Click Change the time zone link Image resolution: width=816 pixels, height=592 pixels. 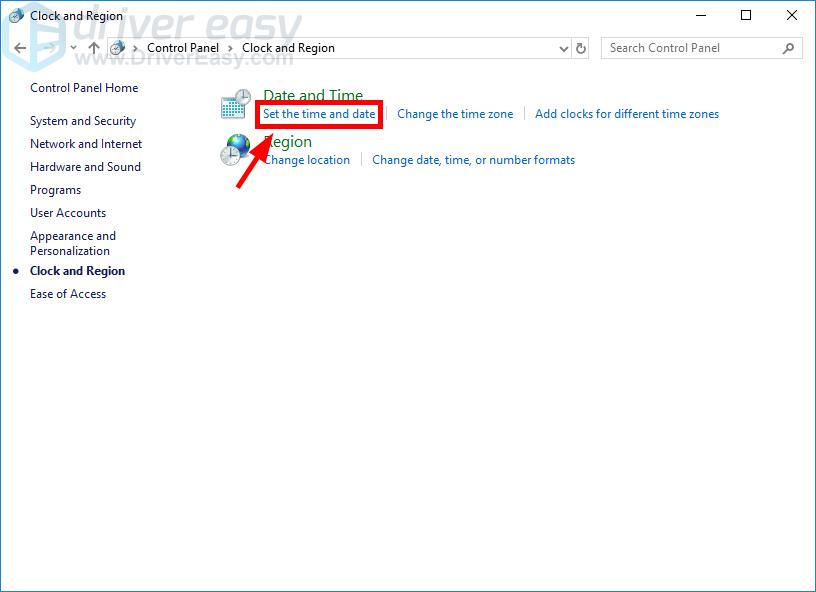(455, 114)
